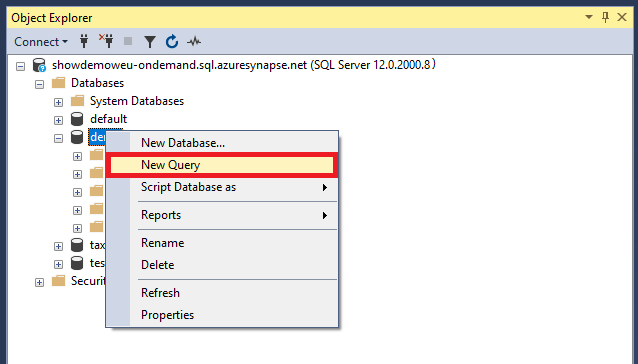Open the Connect dropdown in Object Explorer
The height and width of the screenshot is (364, 638).
click(41, 42)
